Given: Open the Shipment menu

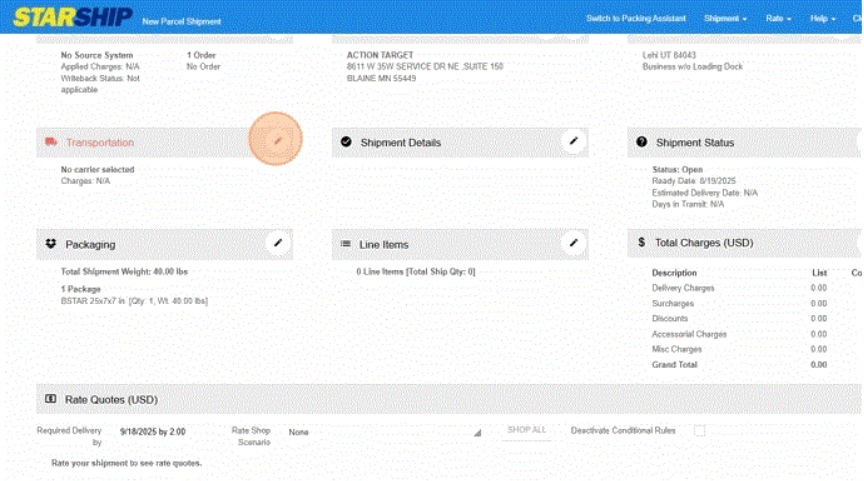Looking at the screenshot, I should (x=725, y=19).
